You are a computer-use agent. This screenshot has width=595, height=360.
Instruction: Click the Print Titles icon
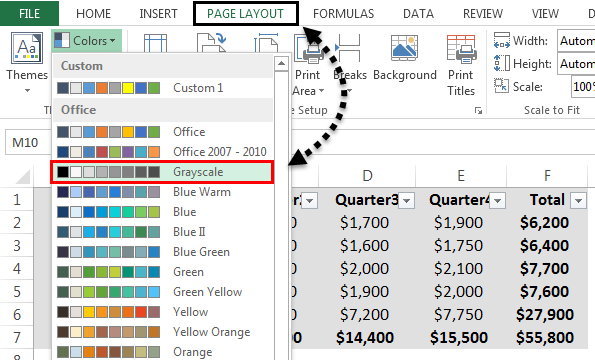461,49
